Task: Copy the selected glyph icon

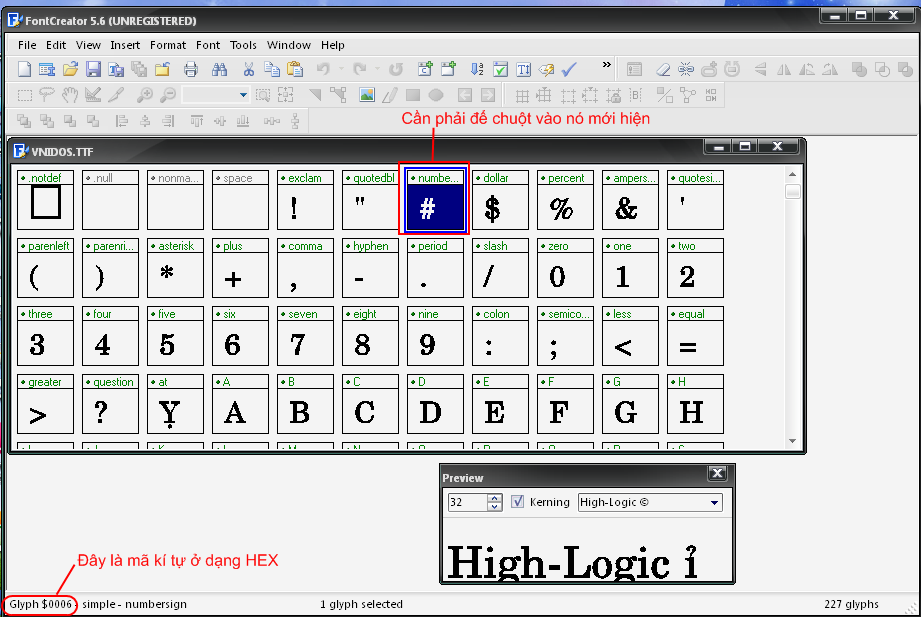Action: coord(271,69)
